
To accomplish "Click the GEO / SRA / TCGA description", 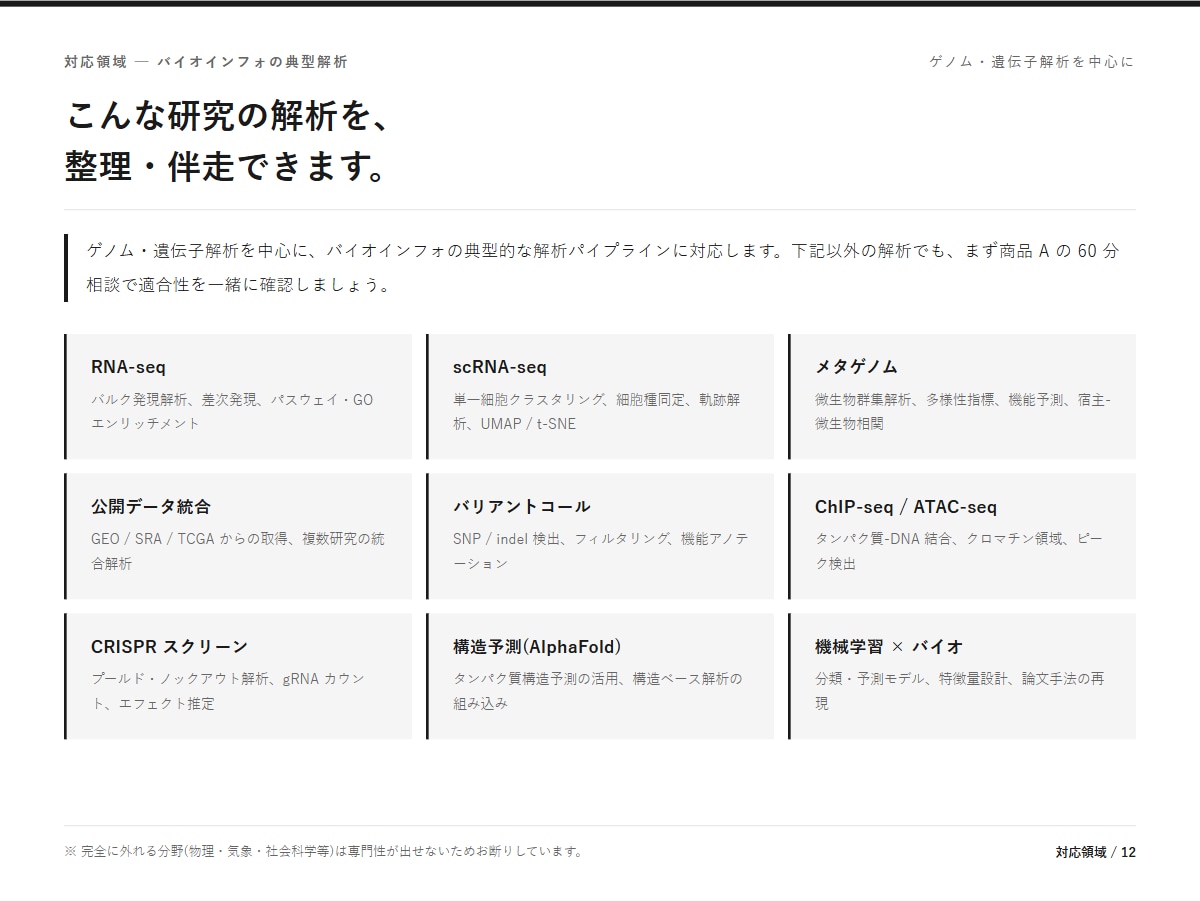I will click(x=238, y=551).
